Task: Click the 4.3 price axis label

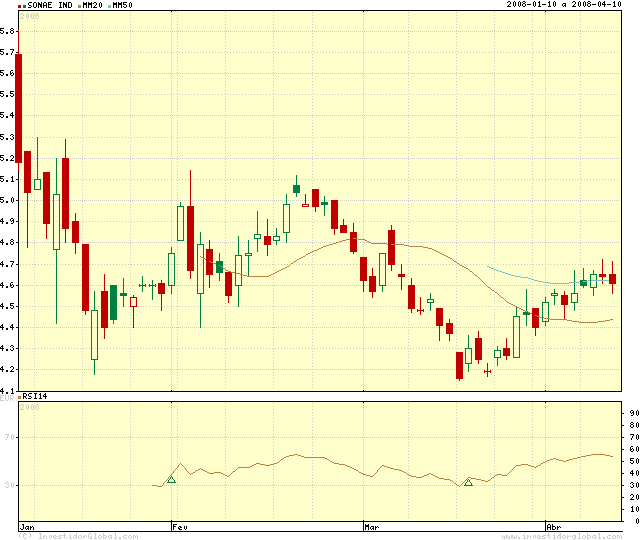Action: tap(7, 348)
